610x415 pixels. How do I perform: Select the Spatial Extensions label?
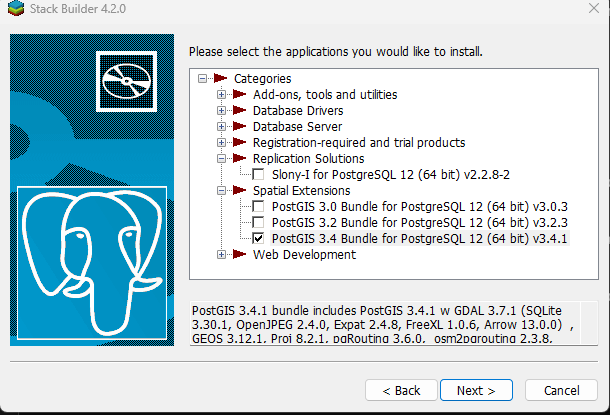[x=301, y=190]
